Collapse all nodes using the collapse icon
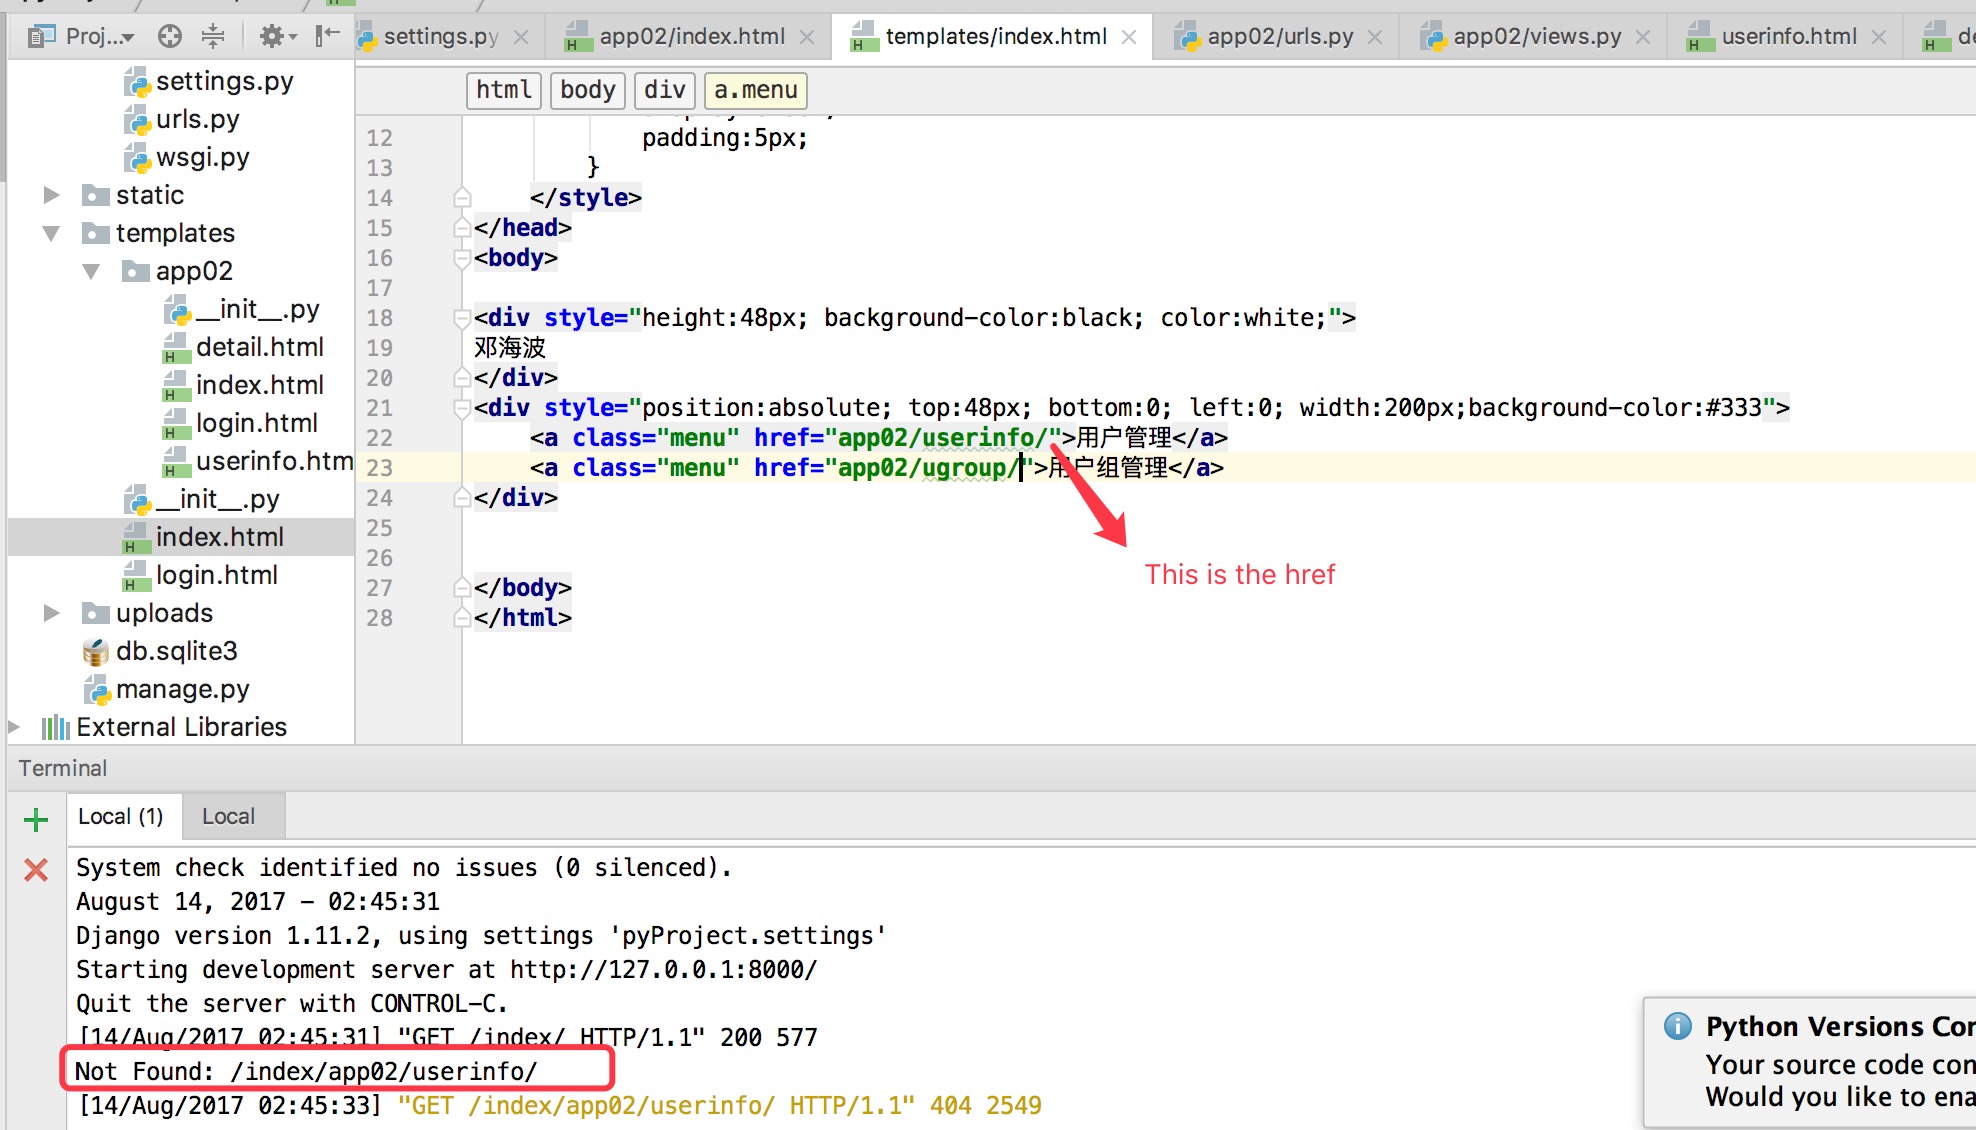Viewport: 1976px width, 1130px height. [212, 36]
